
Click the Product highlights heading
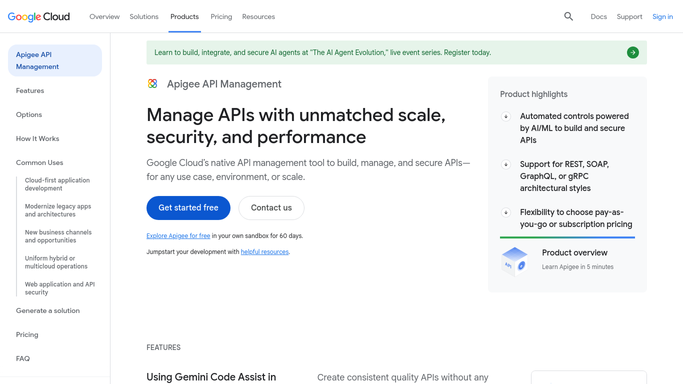pos(534,94)
